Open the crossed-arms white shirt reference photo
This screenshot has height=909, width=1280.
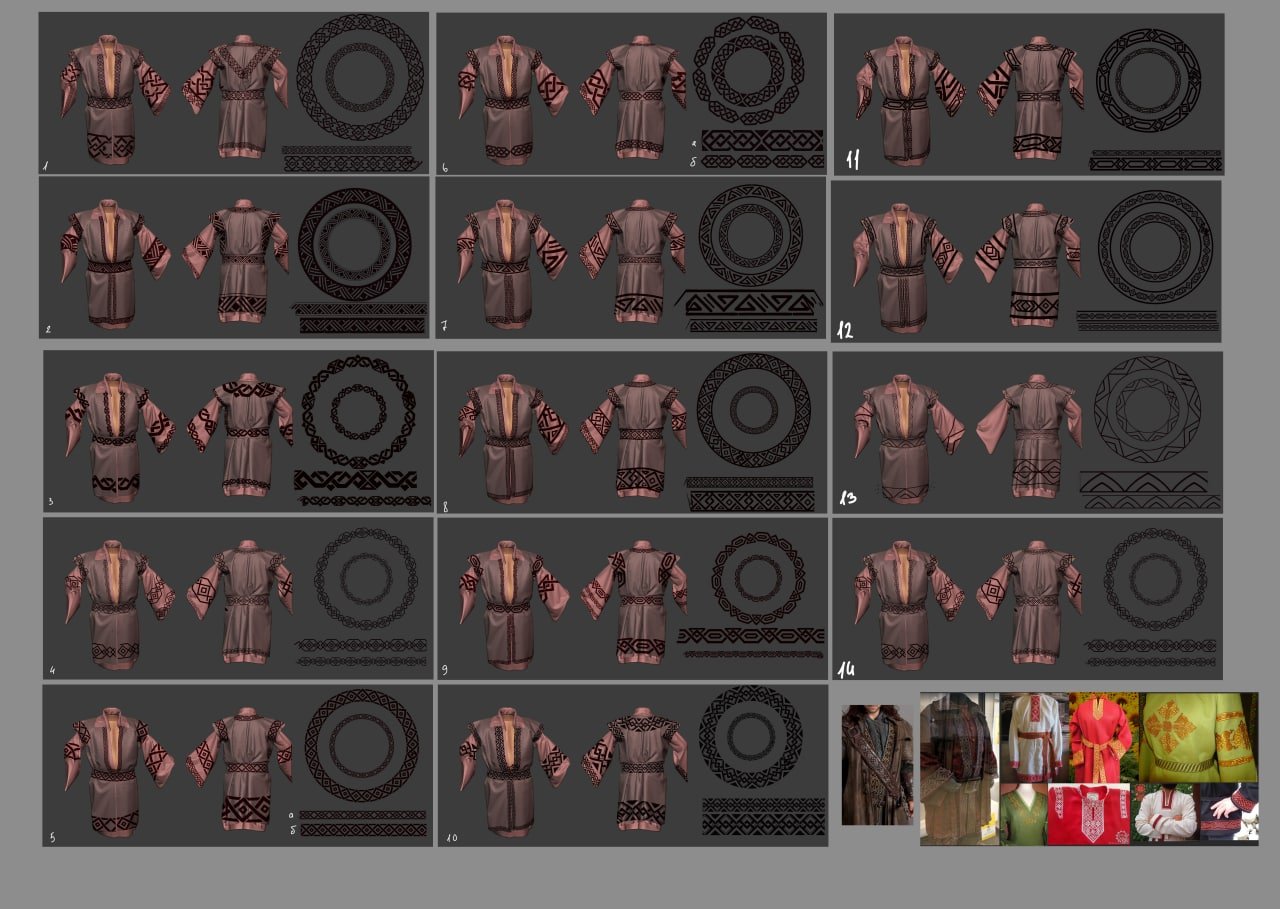point(1165,812)
